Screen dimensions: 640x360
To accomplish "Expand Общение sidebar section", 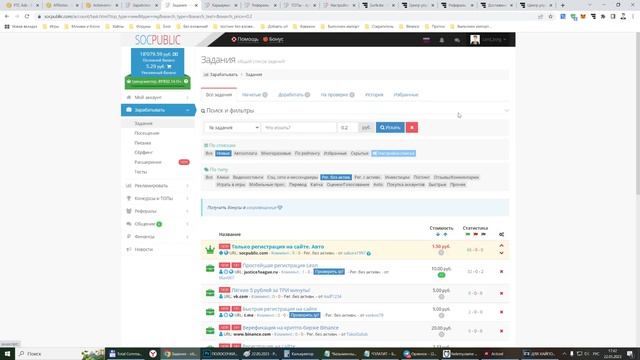I will tap(158, 224).
